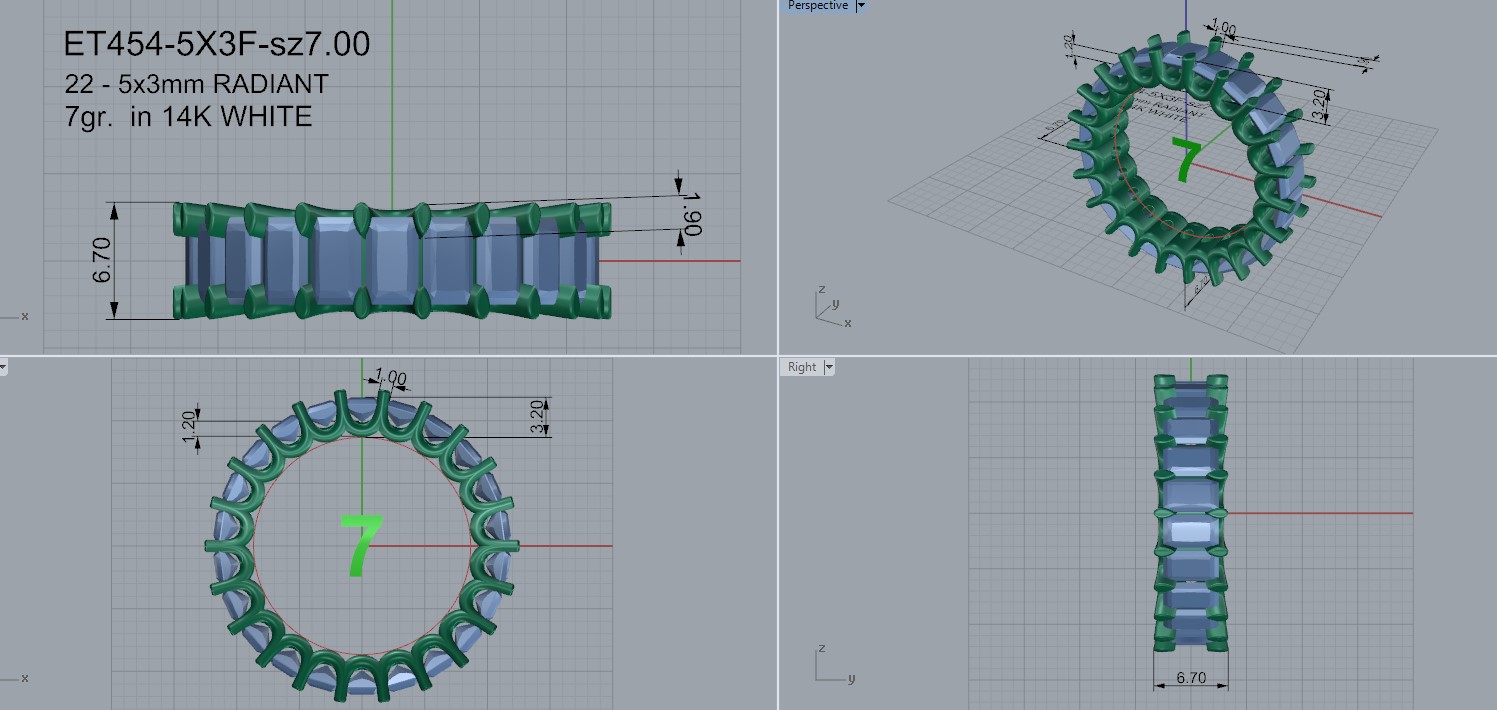Open the Perspective viewport dropdown arrow

point(861,6)
